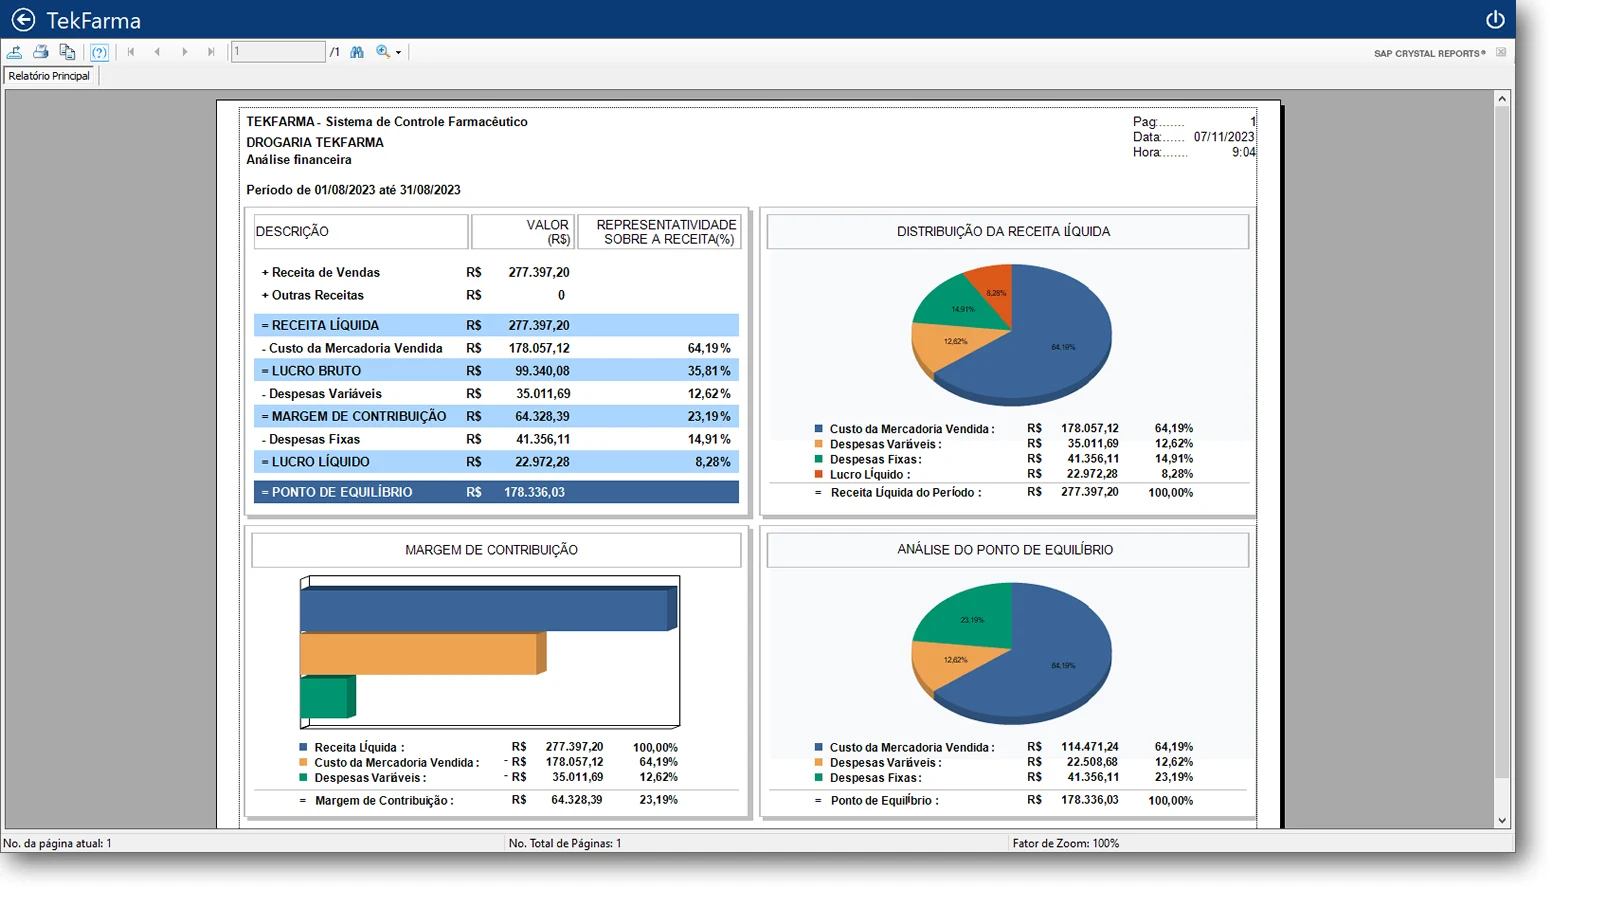Expand the zoom level dropdown arrow
Viewport: 1600px width, 900px height.
click(398, 53)
